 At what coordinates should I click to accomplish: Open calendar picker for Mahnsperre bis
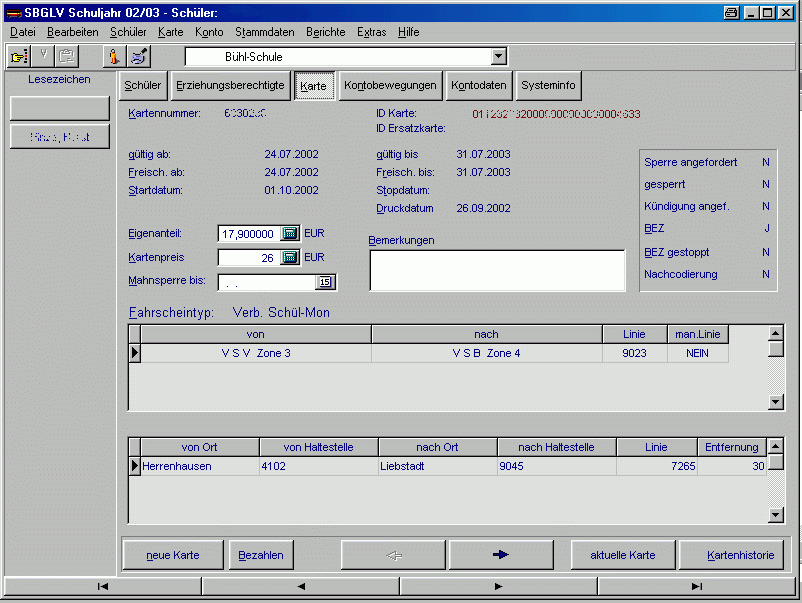pyautogui.click(x=325, y=282)
